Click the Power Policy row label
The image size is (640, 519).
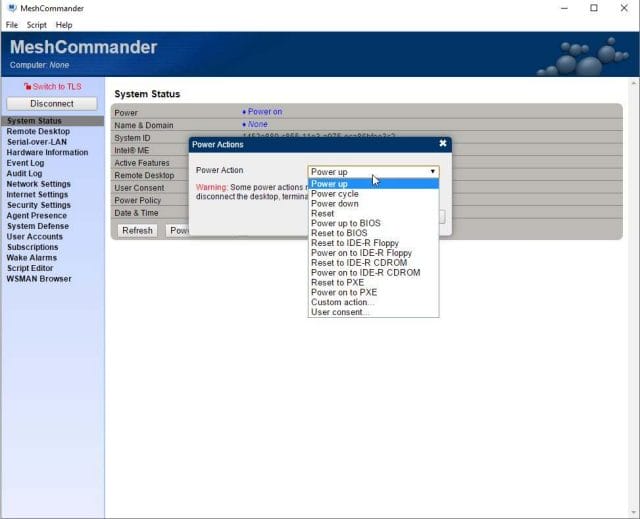coord(138,201)
